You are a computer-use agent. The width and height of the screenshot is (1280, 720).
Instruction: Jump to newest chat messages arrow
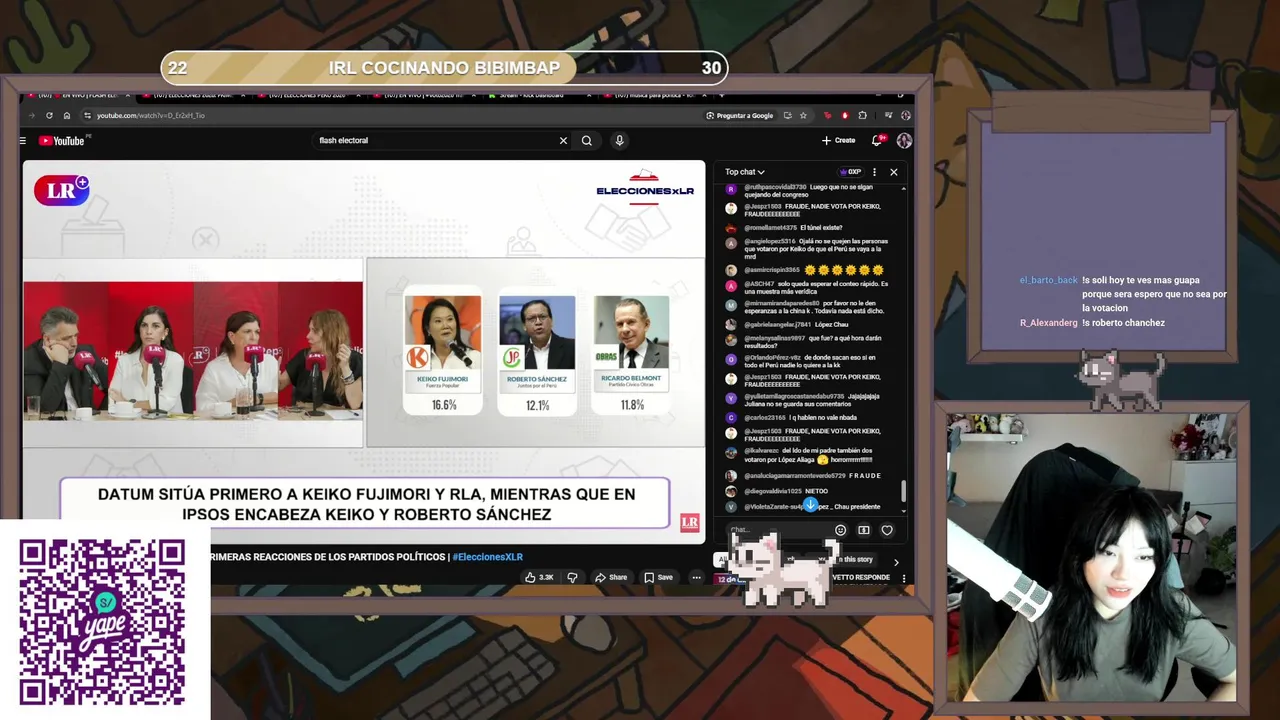point(810,505)
